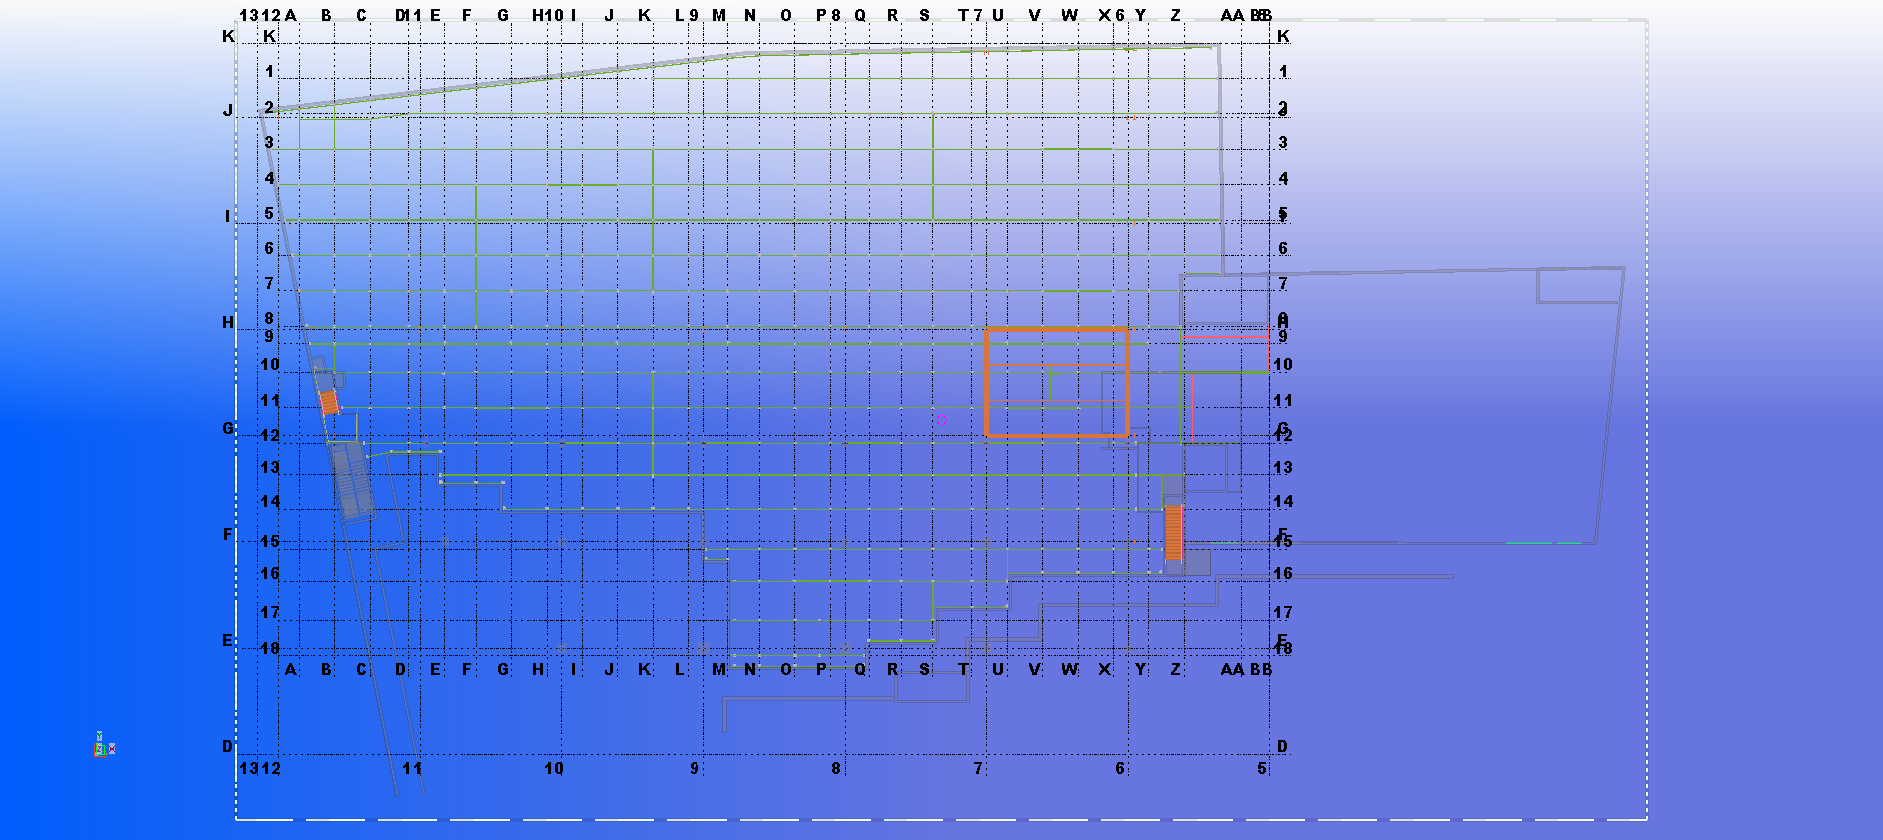Click grid label 8 in the bottommost row
Image resolution: width=1883 pixels, height=840 pixels.
coord(836,768)
